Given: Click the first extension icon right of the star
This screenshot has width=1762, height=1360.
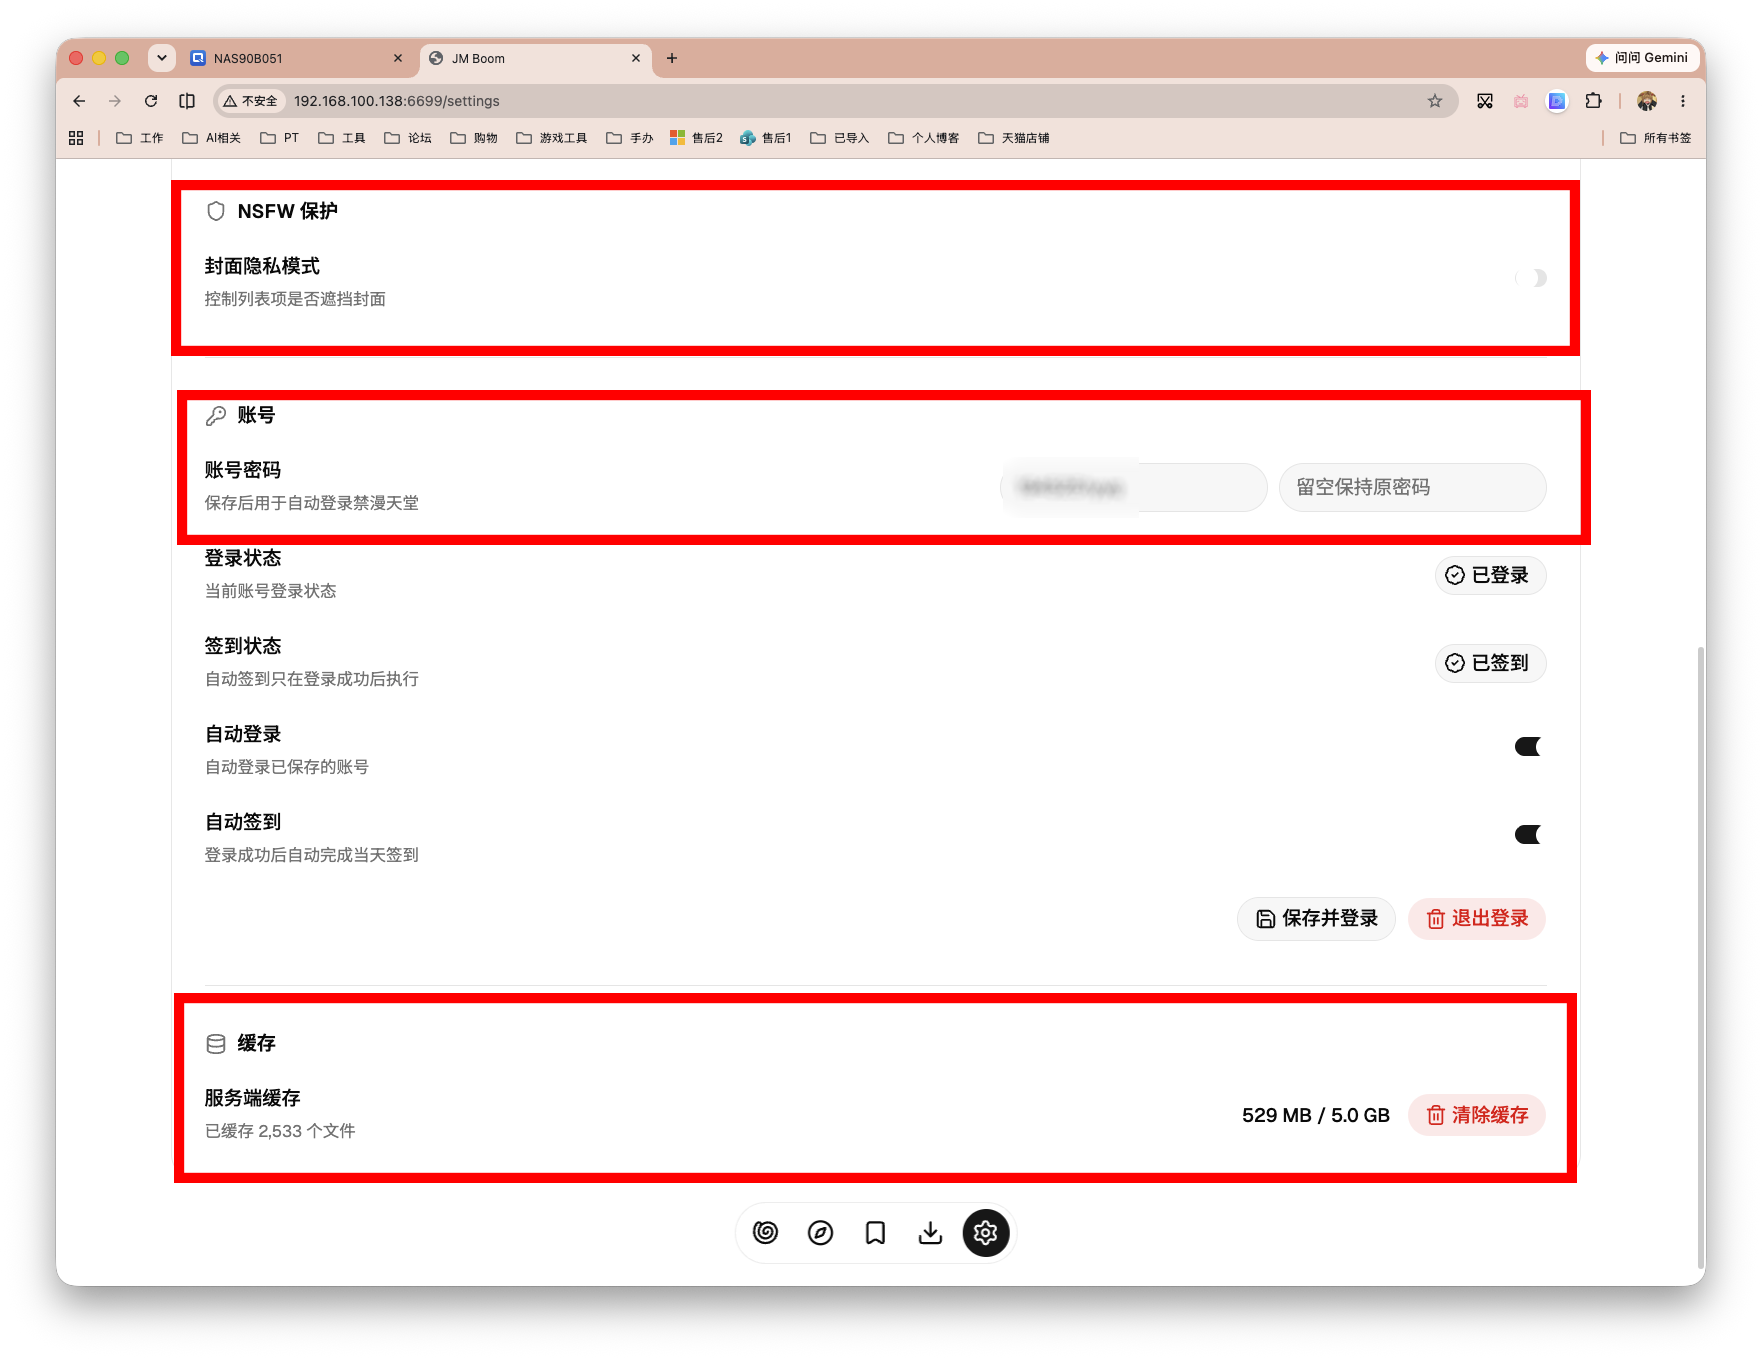Looking at the screenshot, I should point(1485,101).
